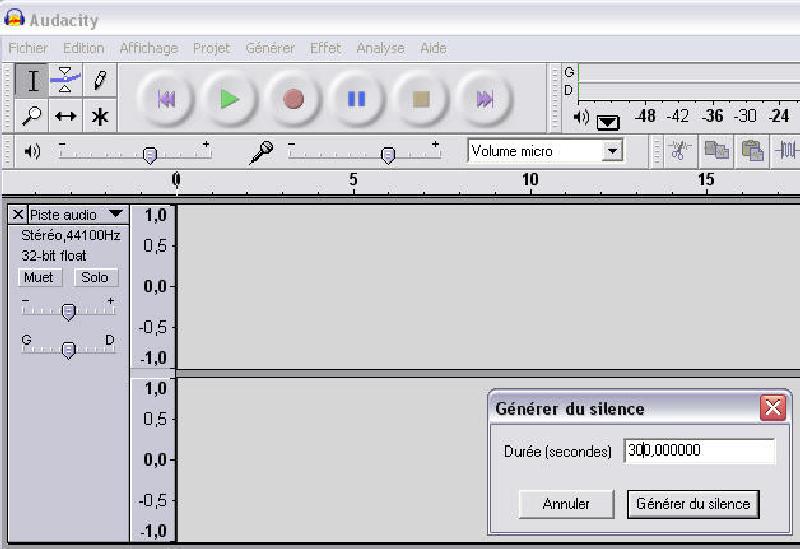Viewport: 800px width, 549px height.
Task: Click the 10 second mark on timeline
Action: (530, 180)
